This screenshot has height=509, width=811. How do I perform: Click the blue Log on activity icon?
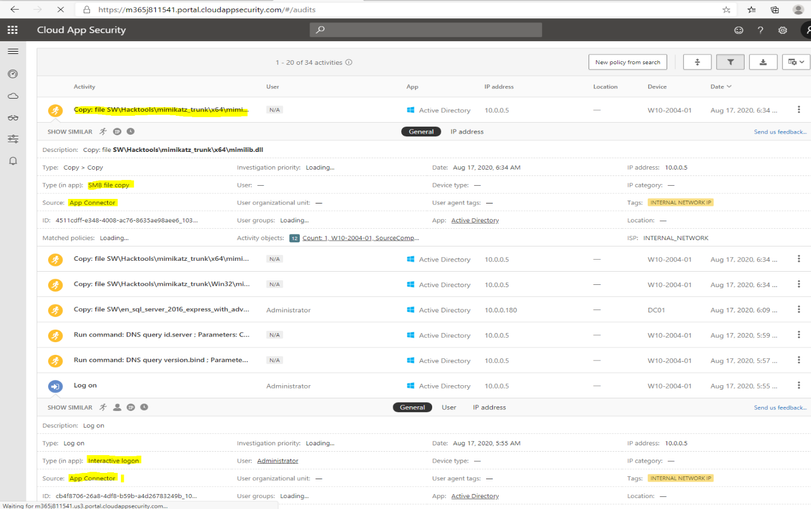tap(55, 386)
